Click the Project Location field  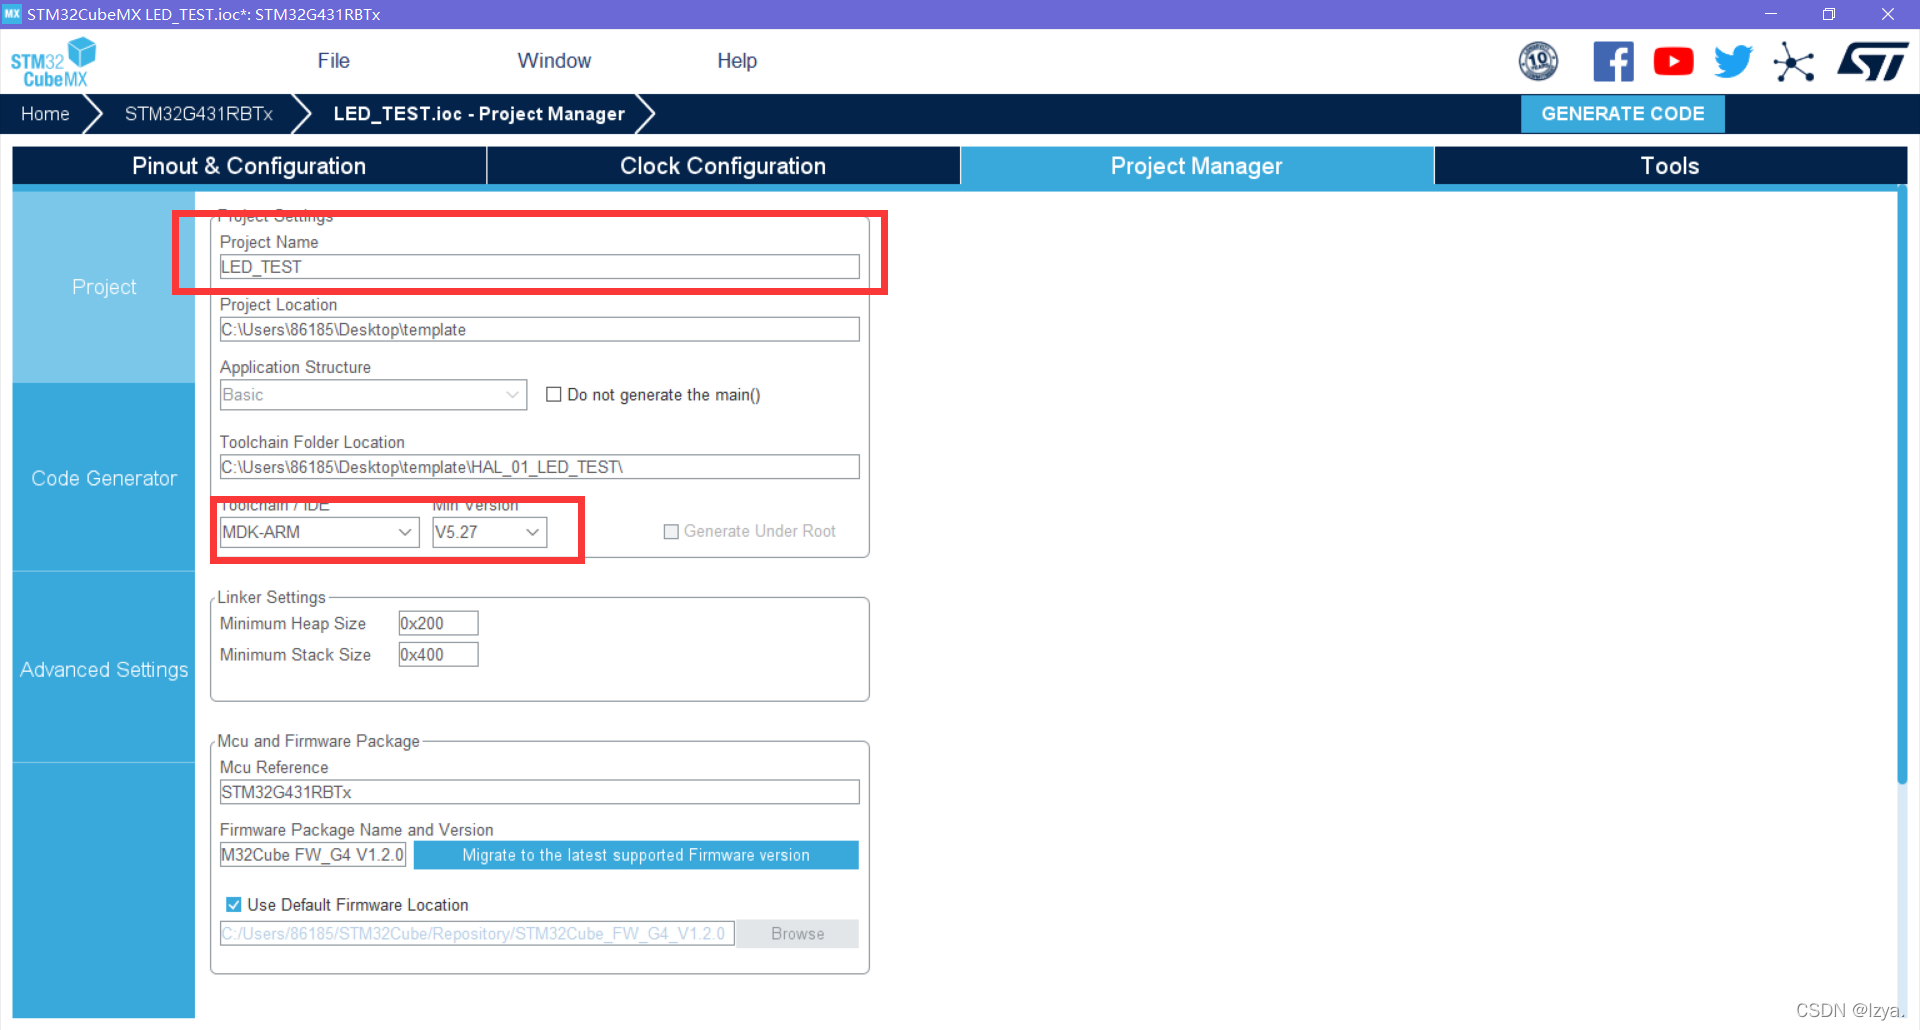pyautogui.click(x=539, y=330)
